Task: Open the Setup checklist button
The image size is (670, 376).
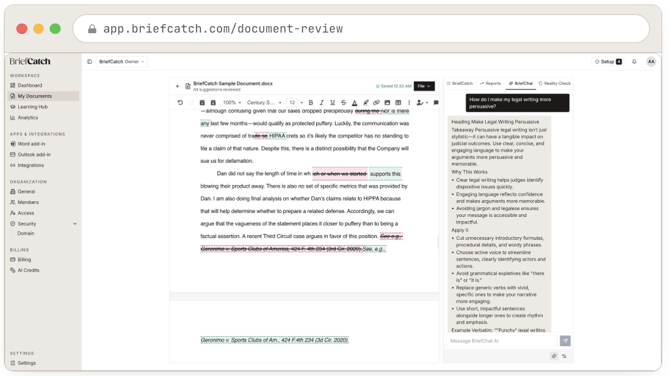Action: [608, 62]
